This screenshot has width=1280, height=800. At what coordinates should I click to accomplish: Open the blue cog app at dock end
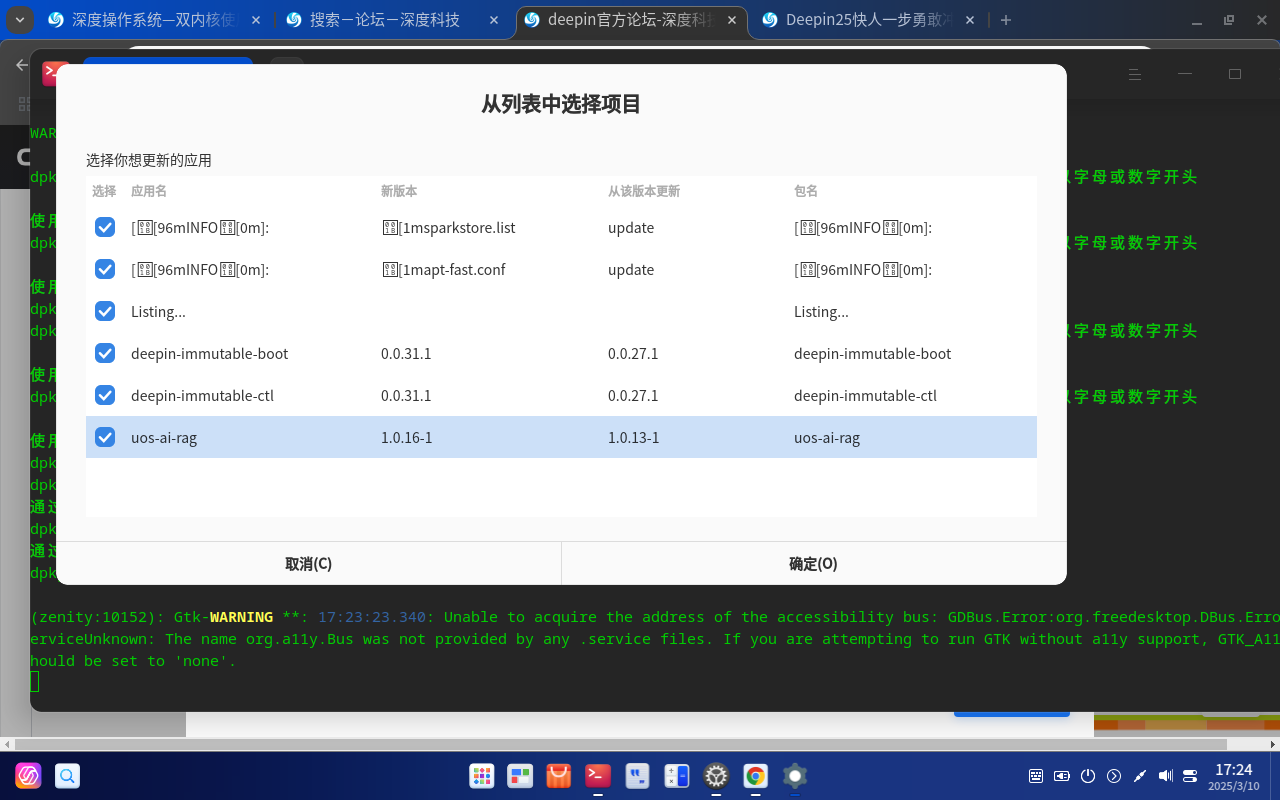click(x=794, y=775)
